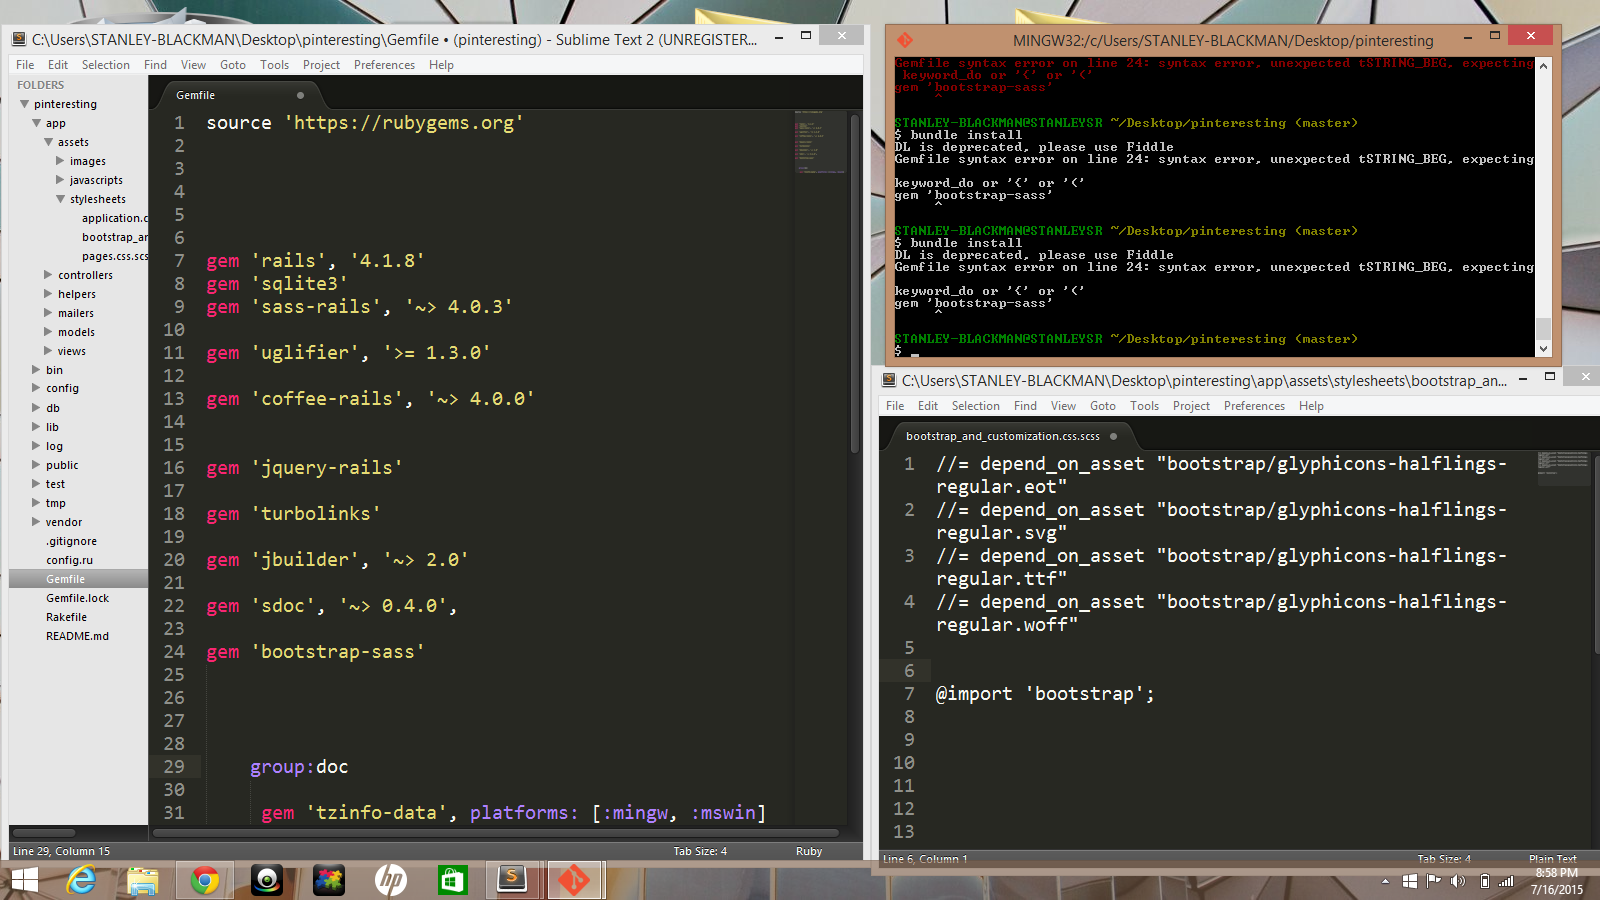Open Rakefile from the sidebar
Viewport: 1600px width, 900px height.
point(66,617)
